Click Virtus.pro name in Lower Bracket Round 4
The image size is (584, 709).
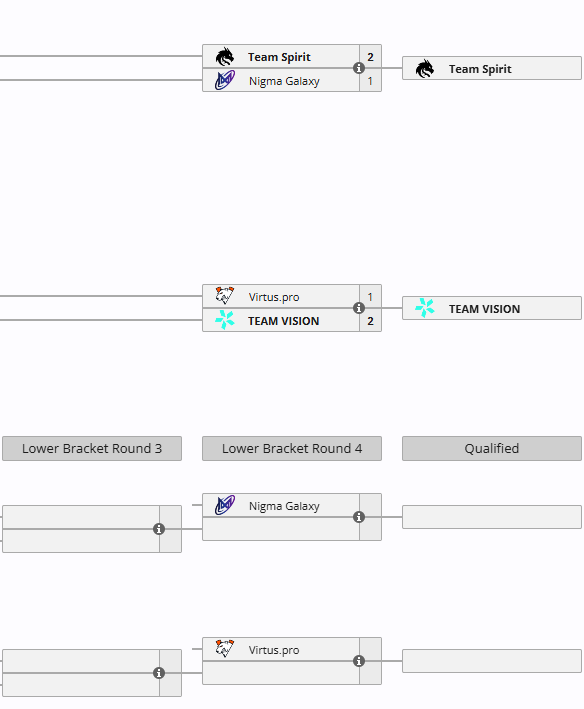pyautogui.click(x=274, y=650)
